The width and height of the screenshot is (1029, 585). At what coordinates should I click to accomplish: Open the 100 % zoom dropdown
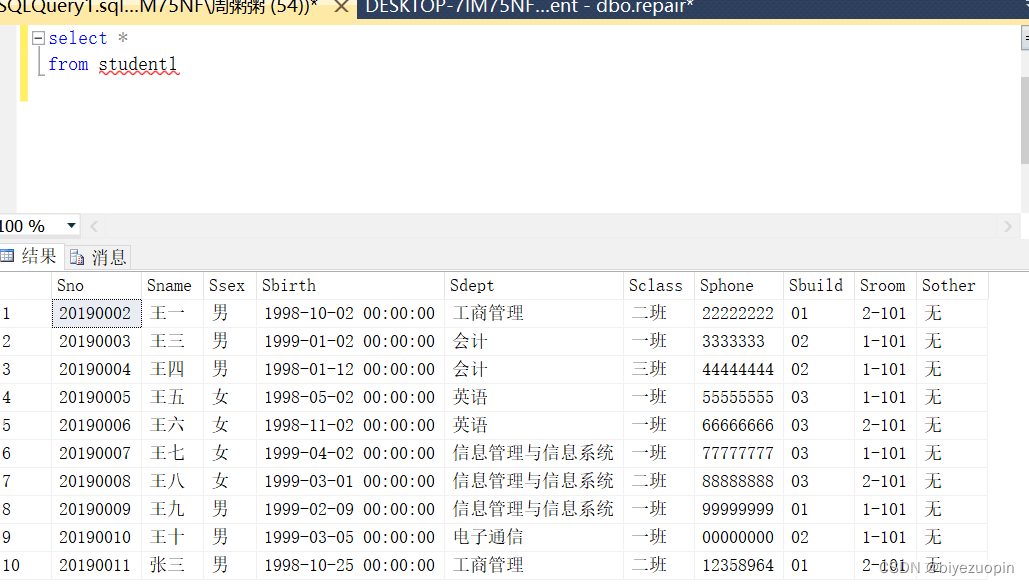pyautogui.click(x=71, y=226)
